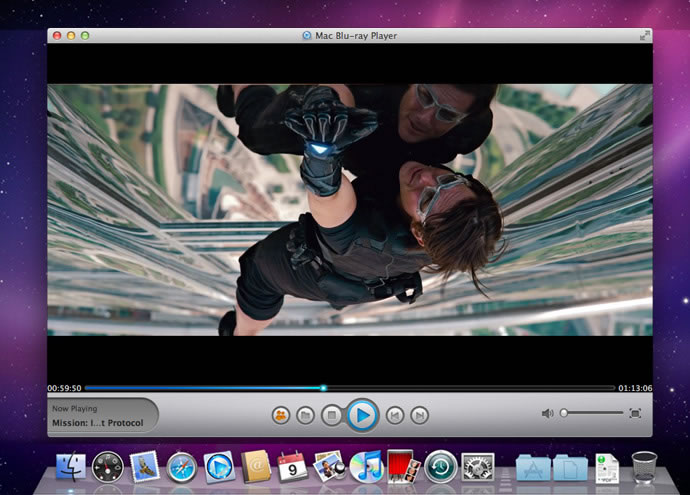
Task: Mute audio with the speaker icon
Action: click(x=547, y=413)
